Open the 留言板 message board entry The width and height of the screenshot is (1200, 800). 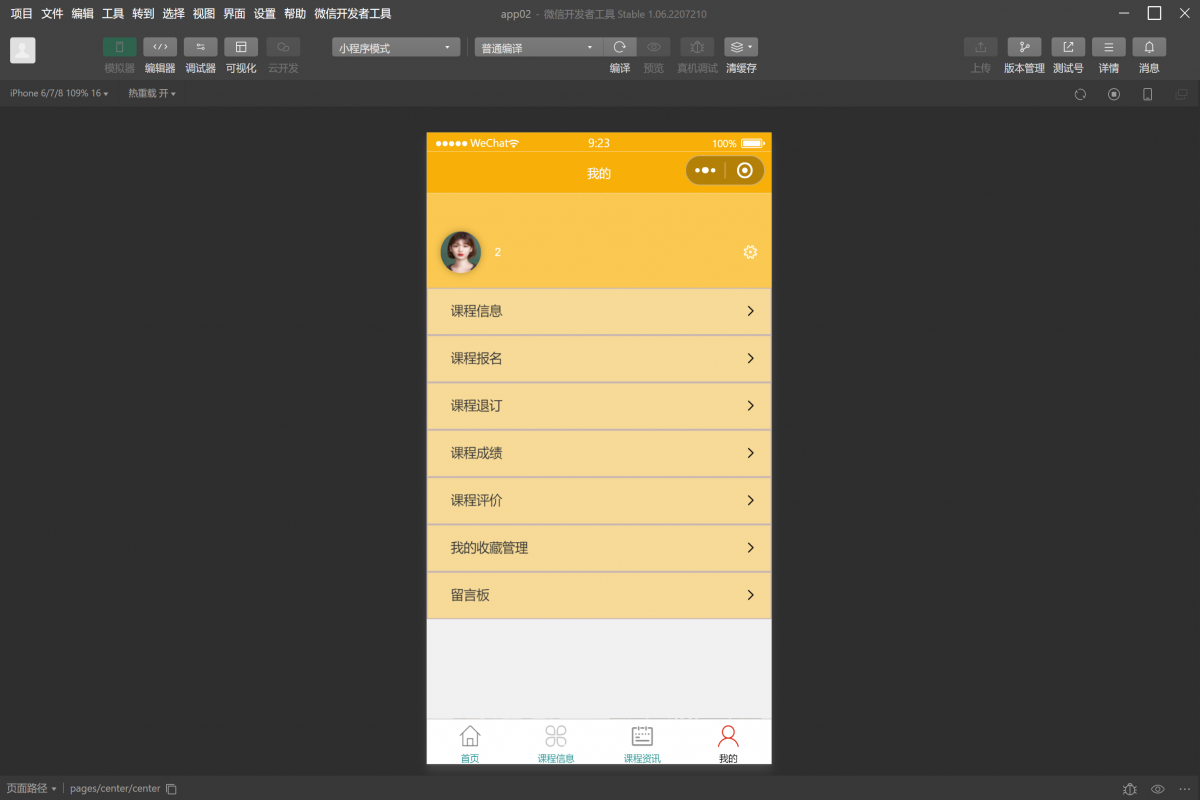pyautogui.click(x=598, y=595)
